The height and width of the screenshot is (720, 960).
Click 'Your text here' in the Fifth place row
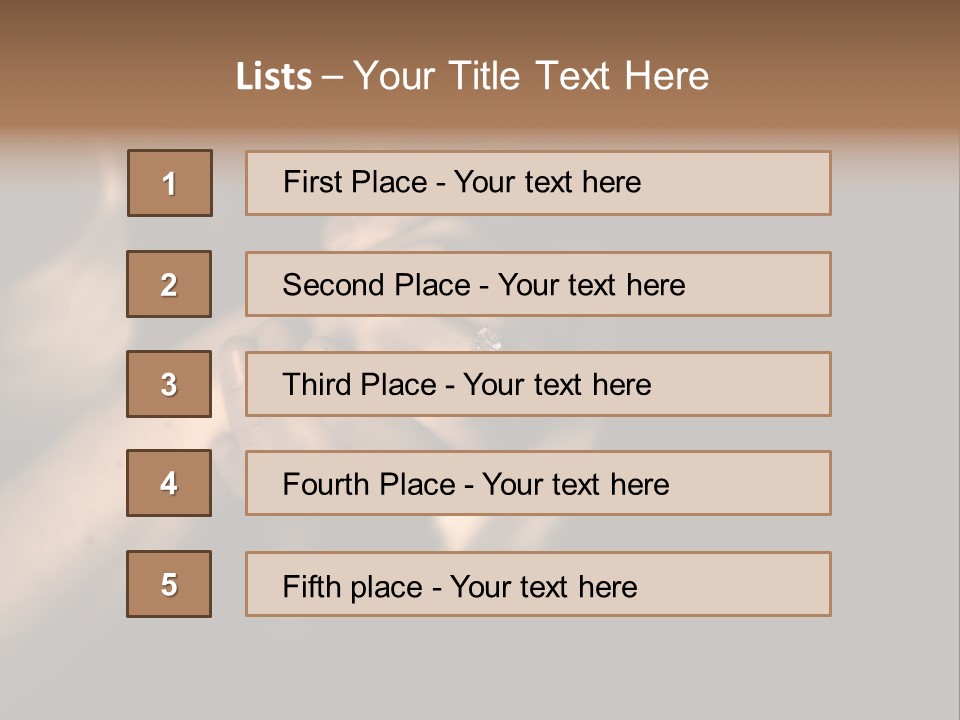[x=543, y=586]
